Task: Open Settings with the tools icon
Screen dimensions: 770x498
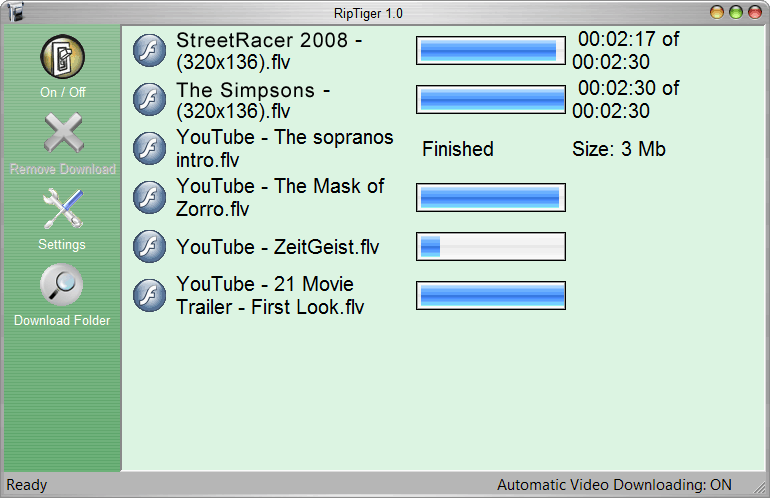Action: (63, 208)
